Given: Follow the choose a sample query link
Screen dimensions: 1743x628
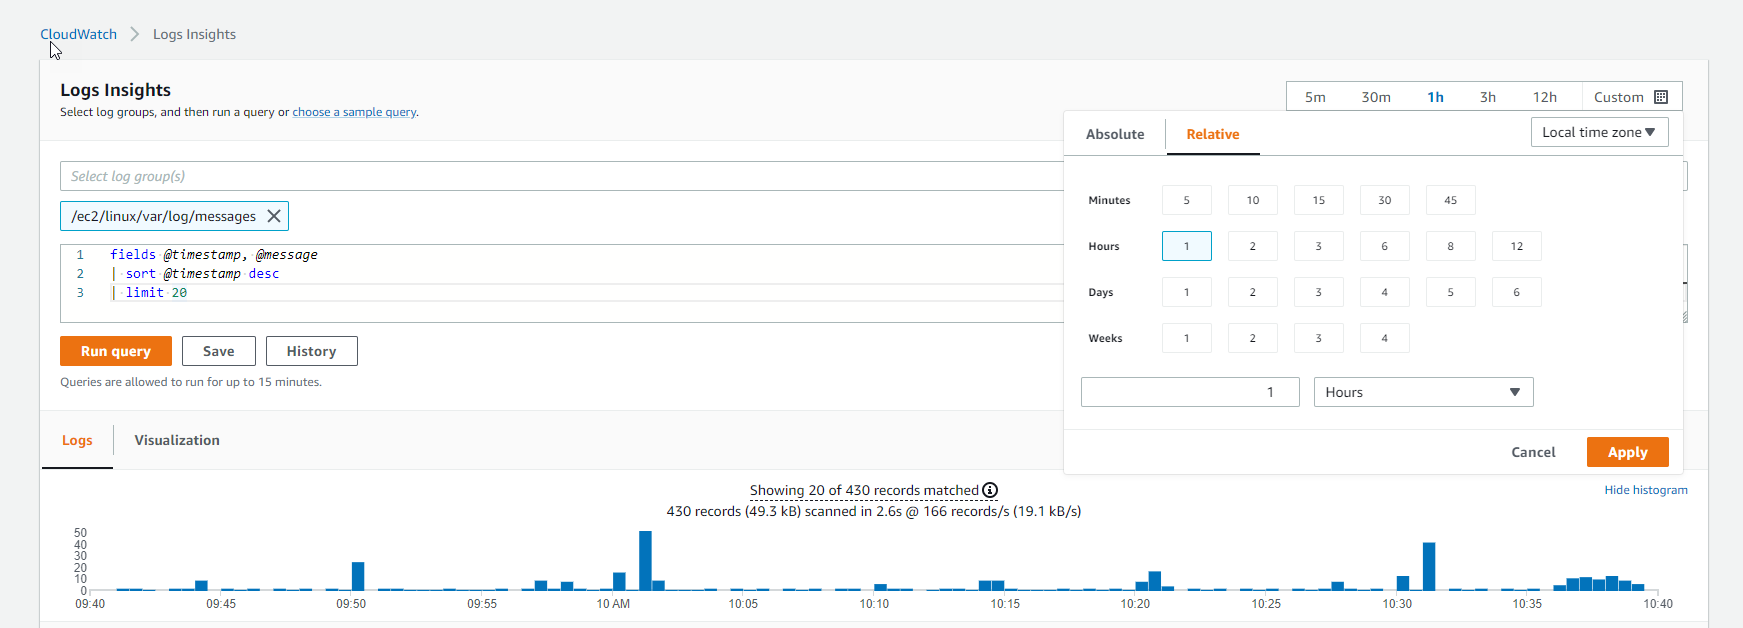Looking at the screenshot, I should (354, 112).
